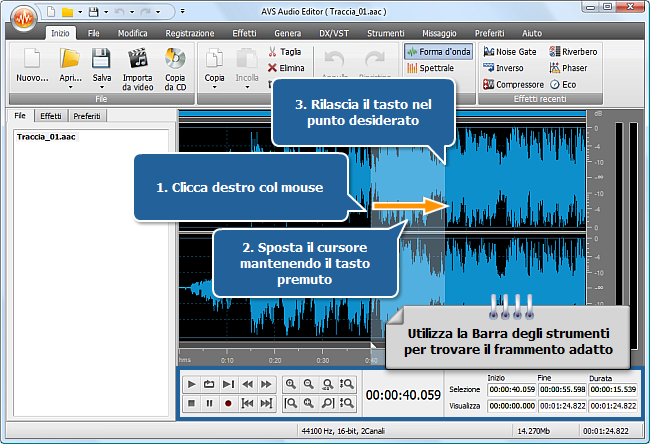Select Effetti tab in left panel
Image resolution: width=650 pixels, height=444 pixels.
[51, 116]
